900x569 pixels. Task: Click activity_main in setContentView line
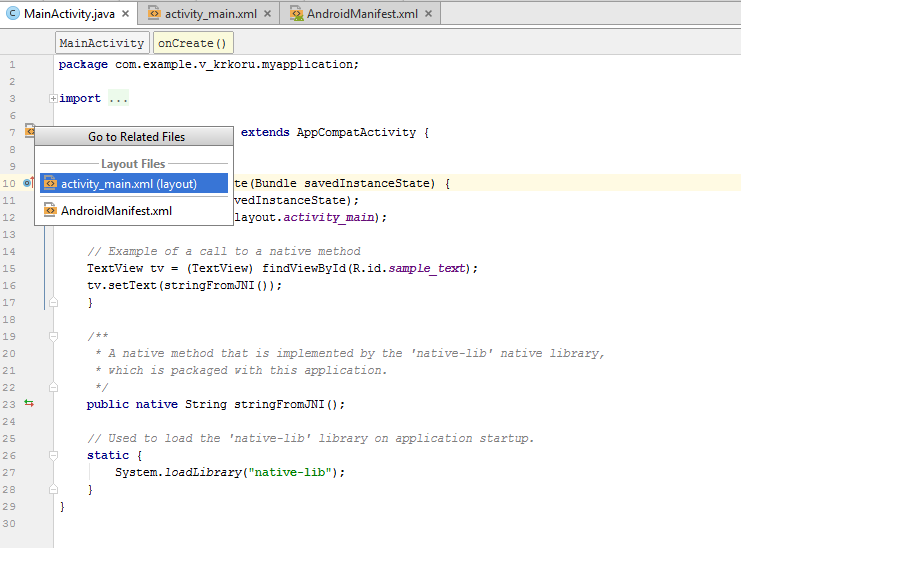pos(328,218)
